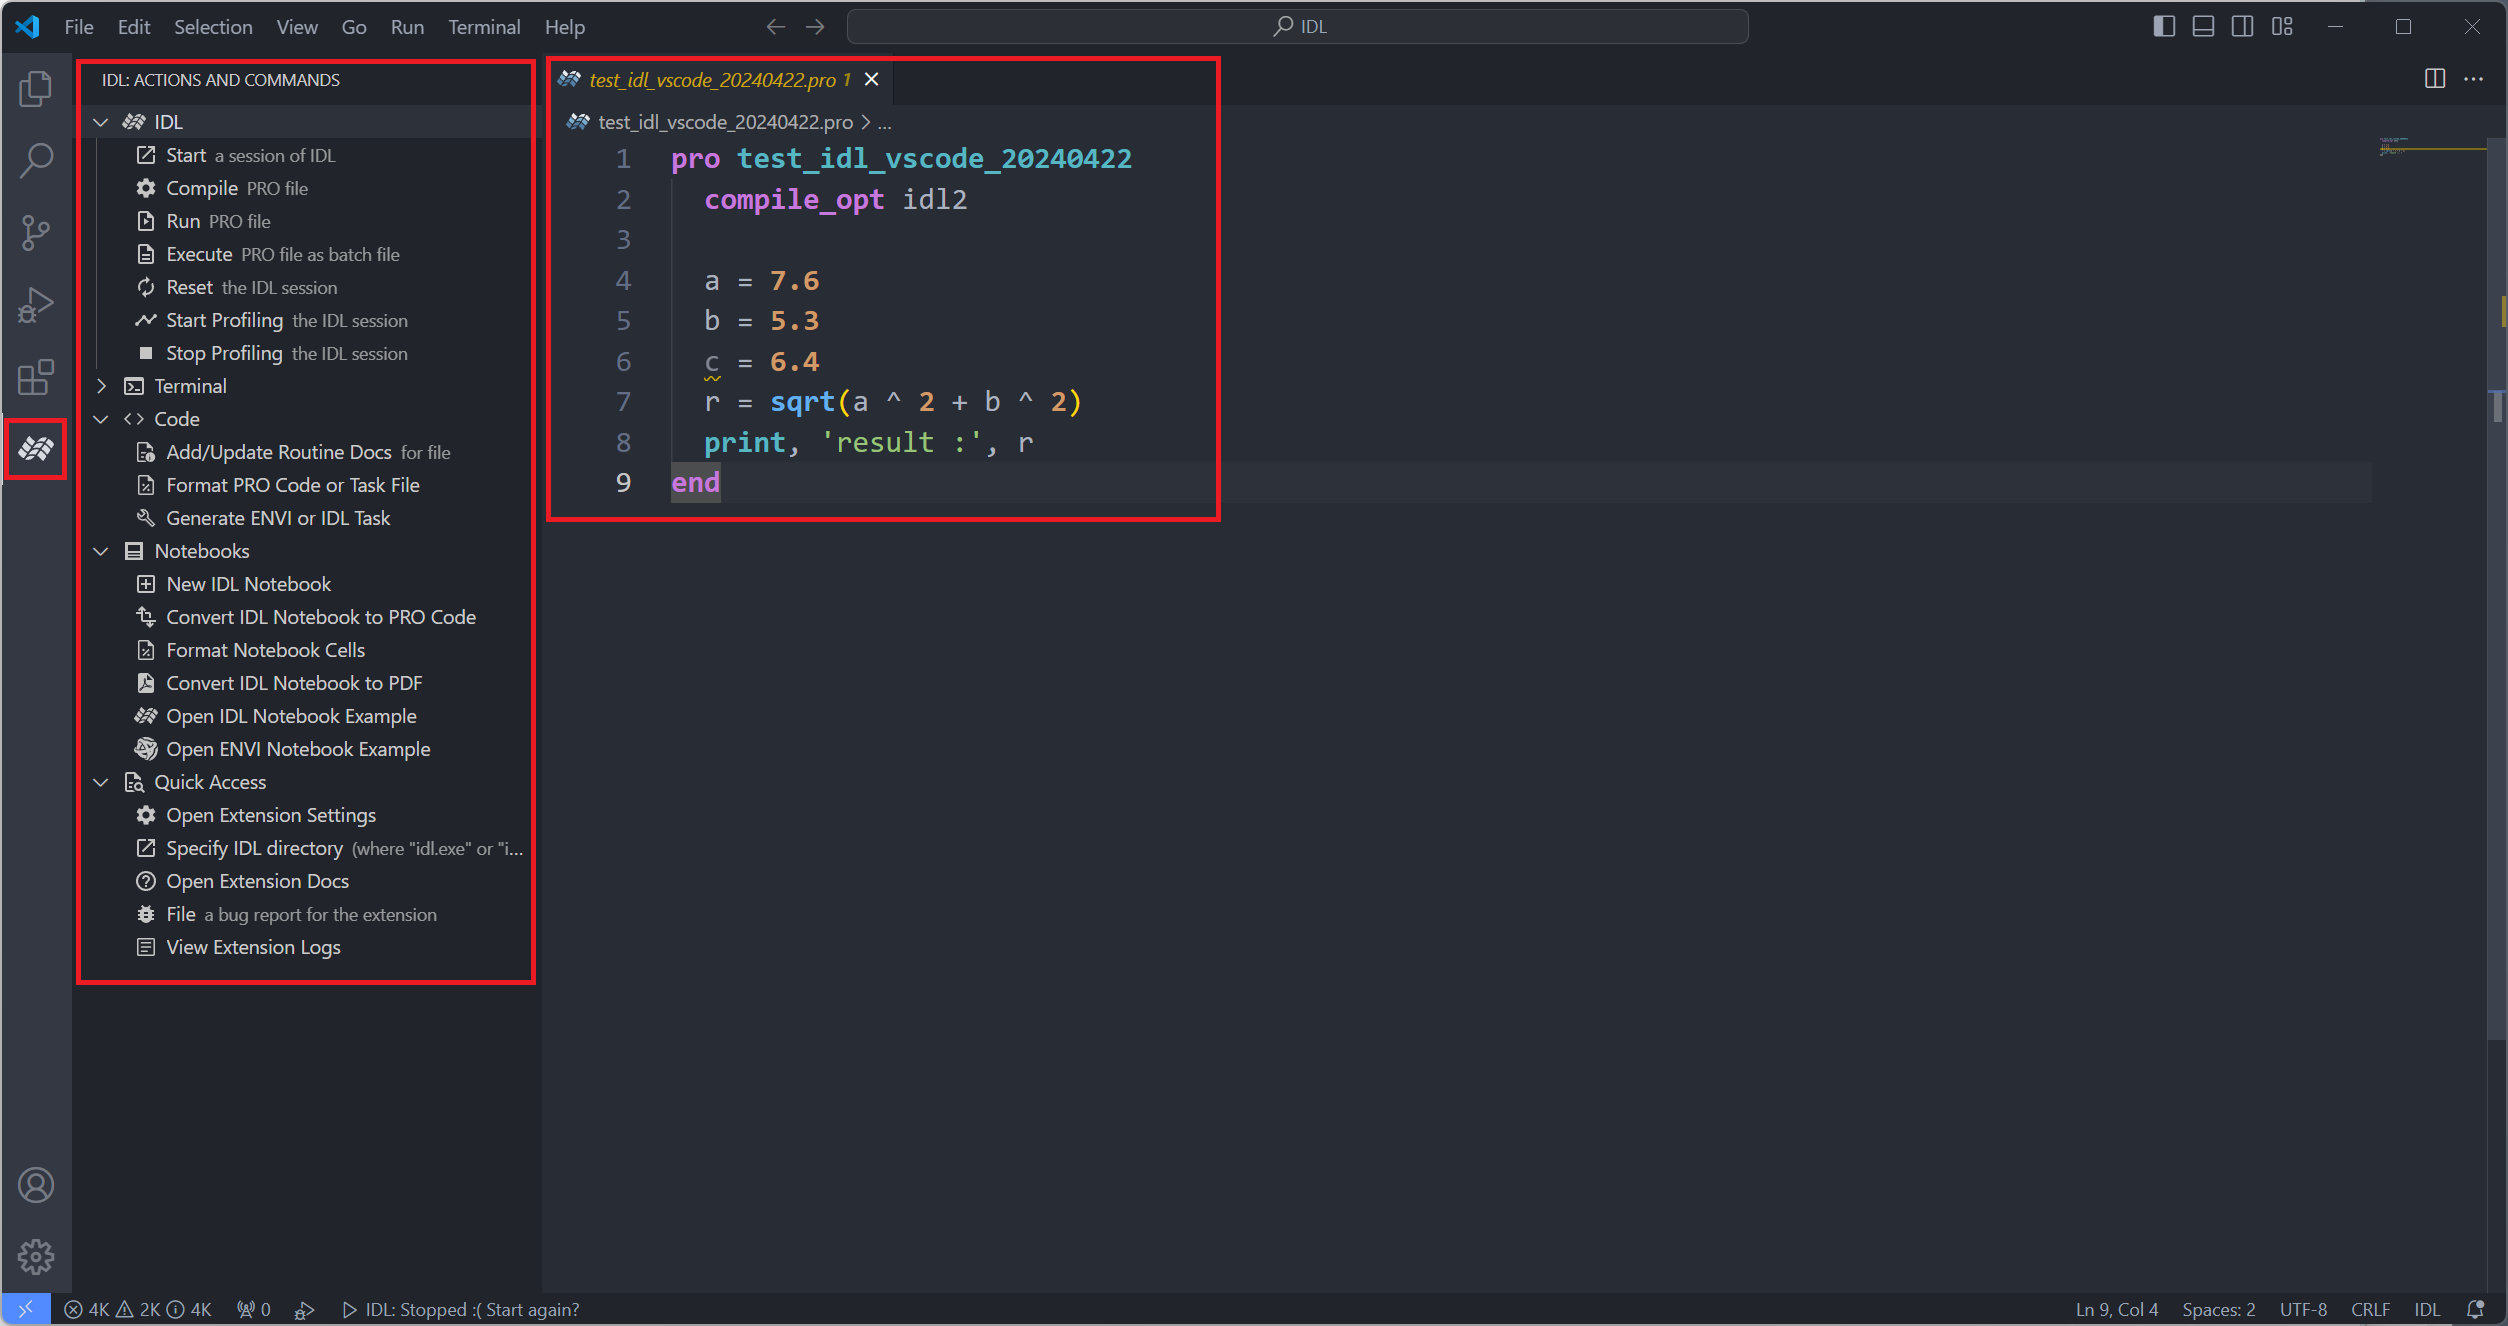The width and height of the screenshot is (2508, 1326).
Task: Open the Run menu
Action: coord(407,27)
